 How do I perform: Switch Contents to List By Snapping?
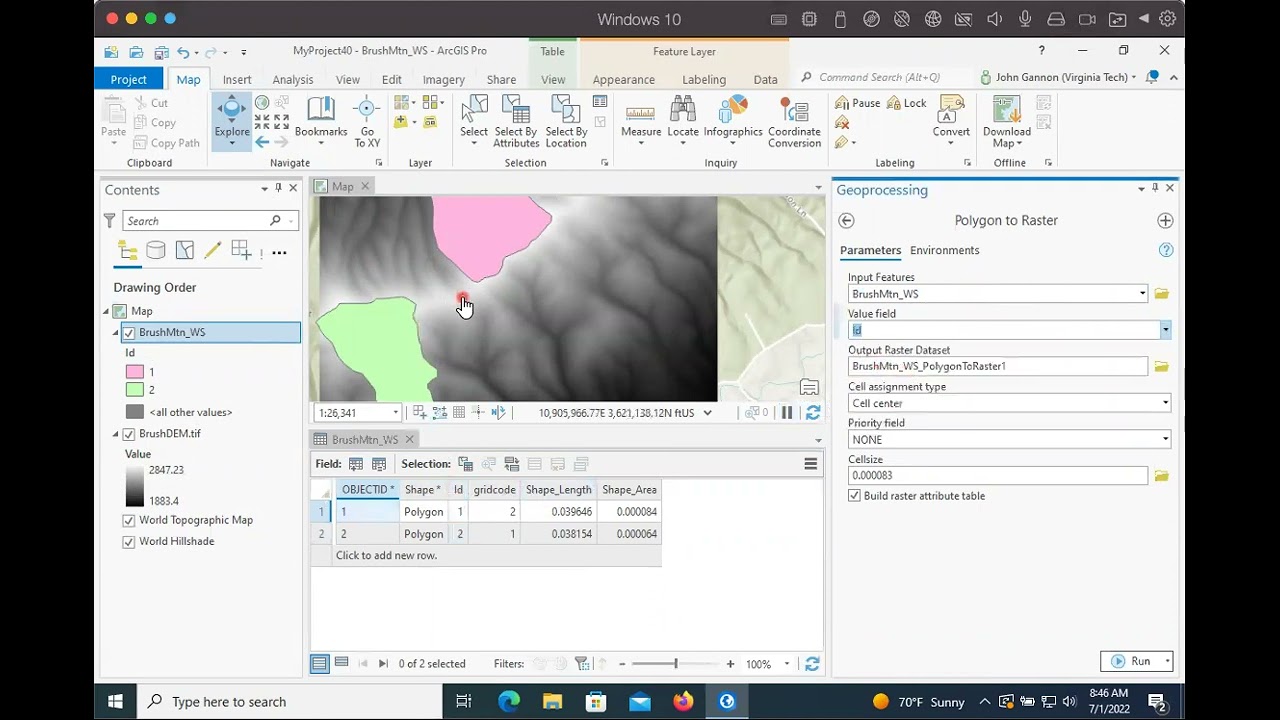coord(241,251)
